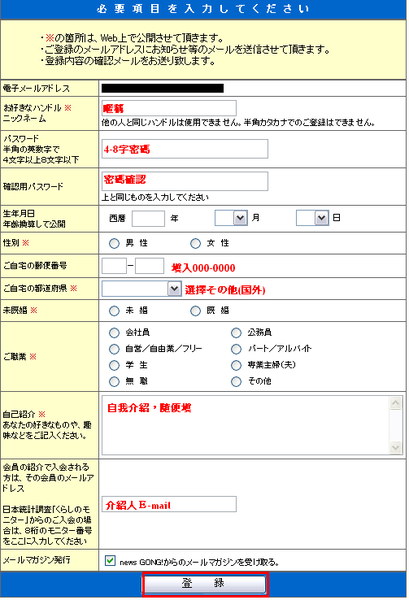Open the birth month dropdown
409x600 pixels.
(231, 218)
